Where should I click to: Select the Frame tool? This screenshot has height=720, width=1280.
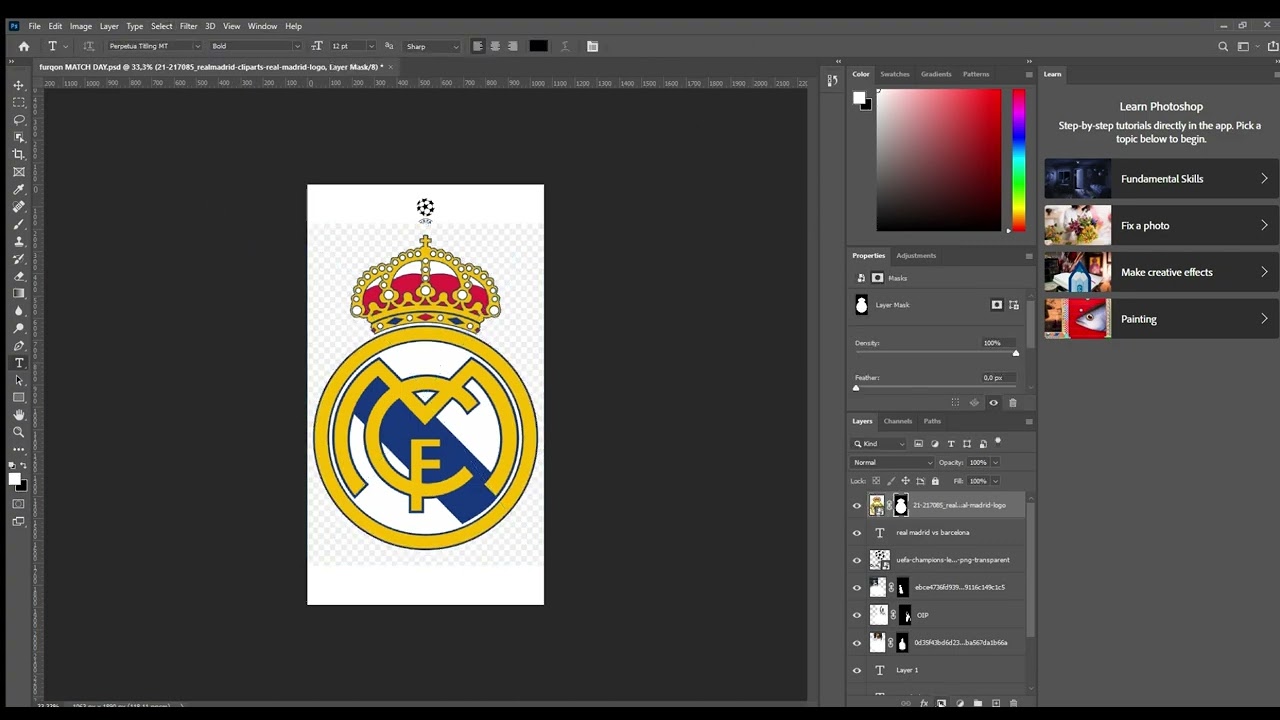pos(18,172)
